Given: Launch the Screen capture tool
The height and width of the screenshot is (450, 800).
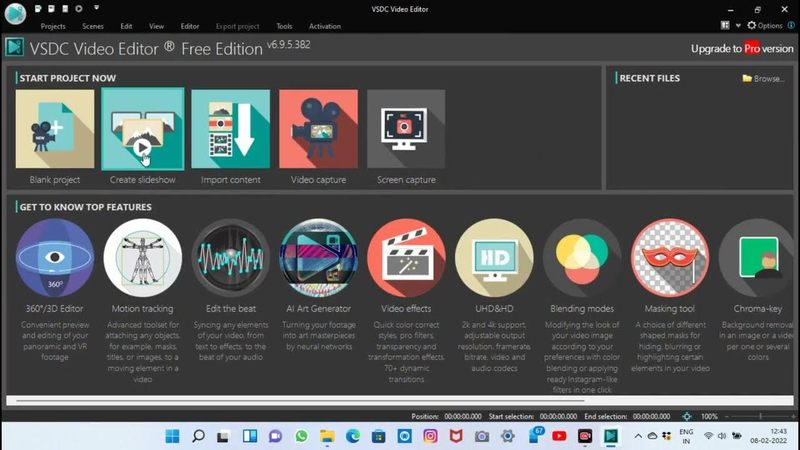Looking at the screenshot, I should (x=406, y=129).
